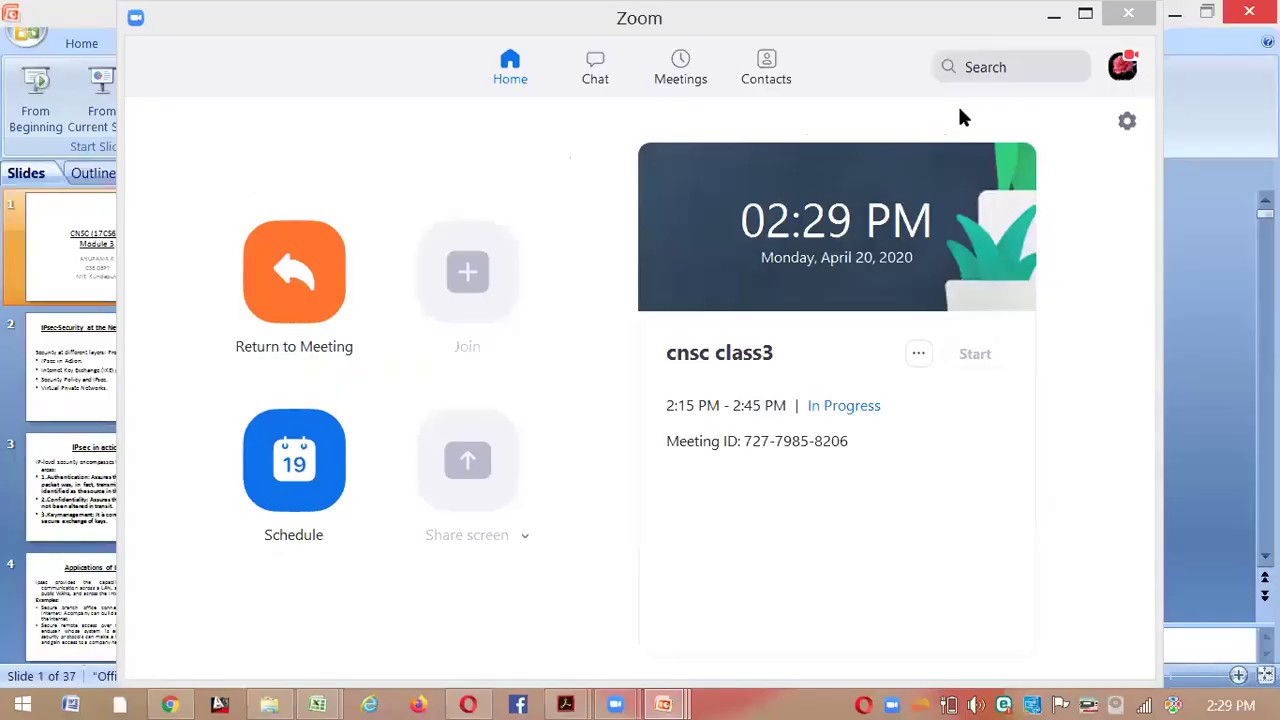Go to the Contacts tab in Zoom

click(766, 67)
